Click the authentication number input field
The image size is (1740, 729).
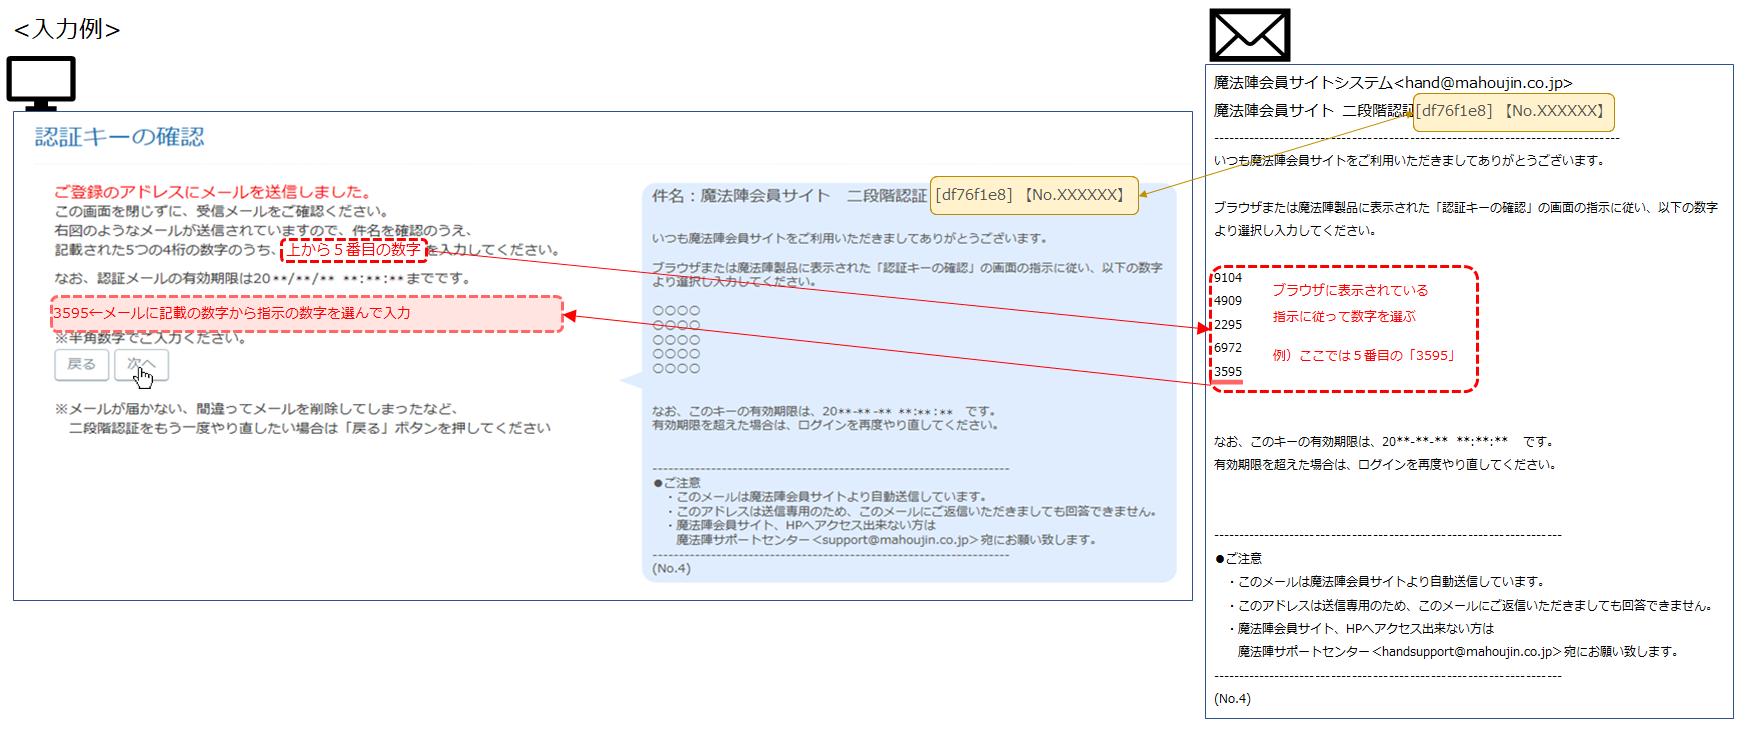(x=307, y=313)
